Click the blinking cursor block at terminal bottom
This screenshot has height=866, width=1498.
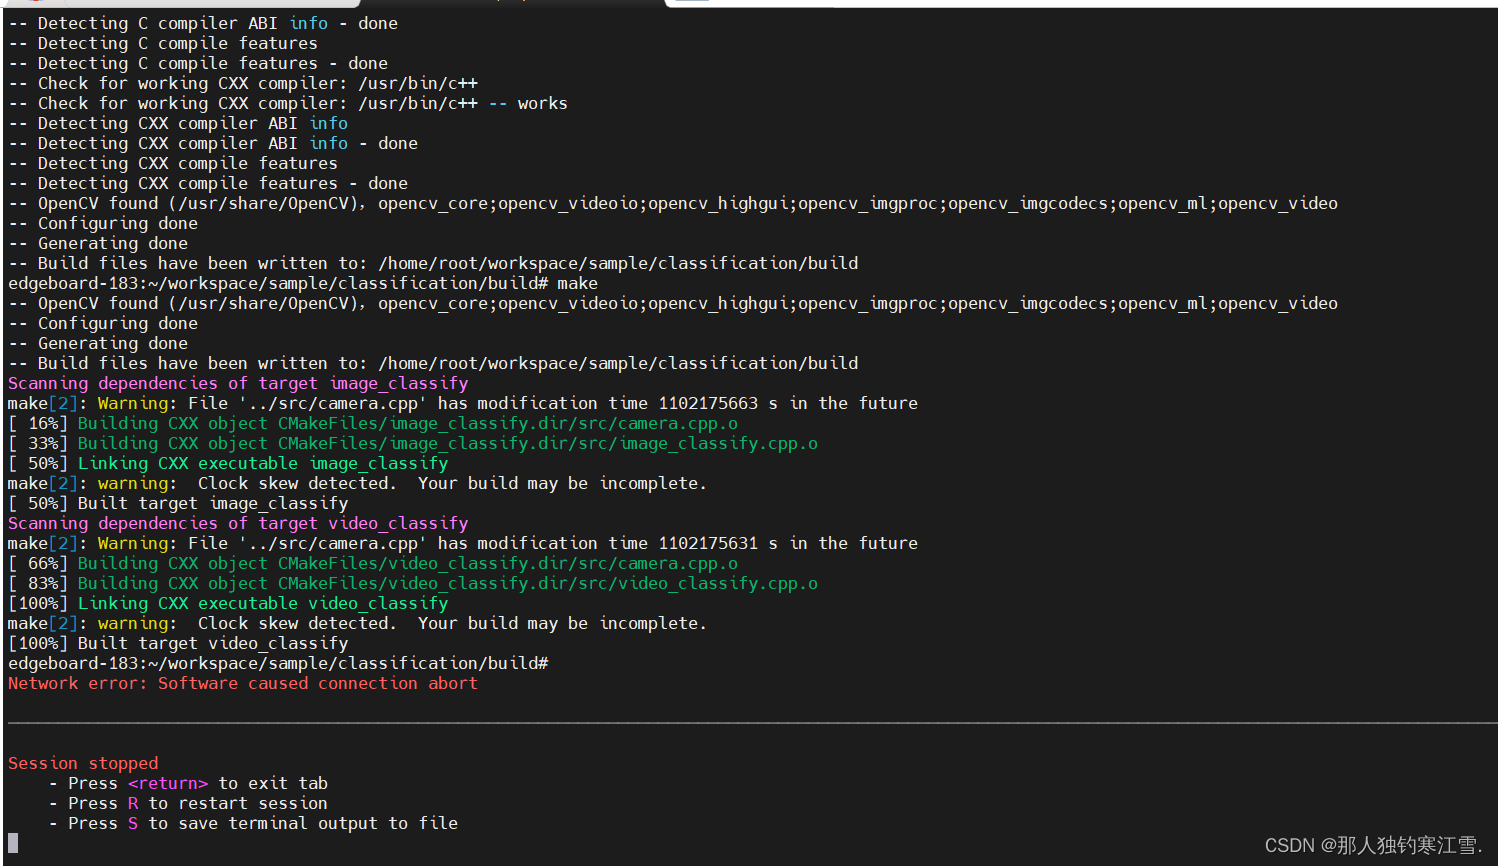[x=13, y=843]
